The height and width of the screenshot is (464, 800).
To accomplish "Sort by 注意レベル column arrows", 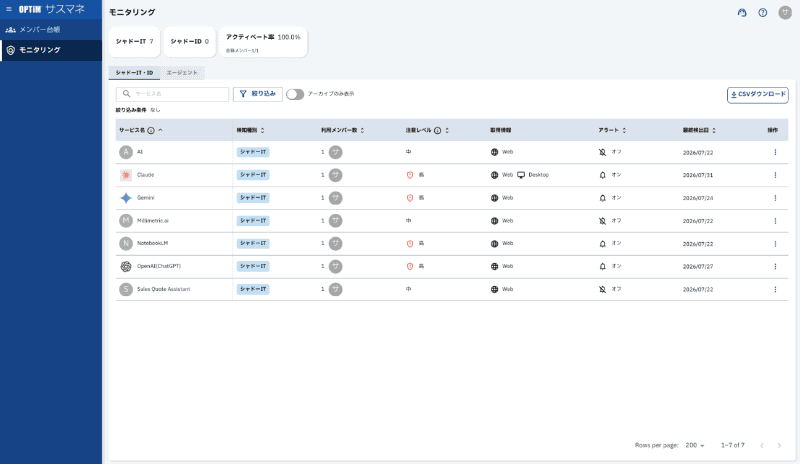I will (447, 131).
